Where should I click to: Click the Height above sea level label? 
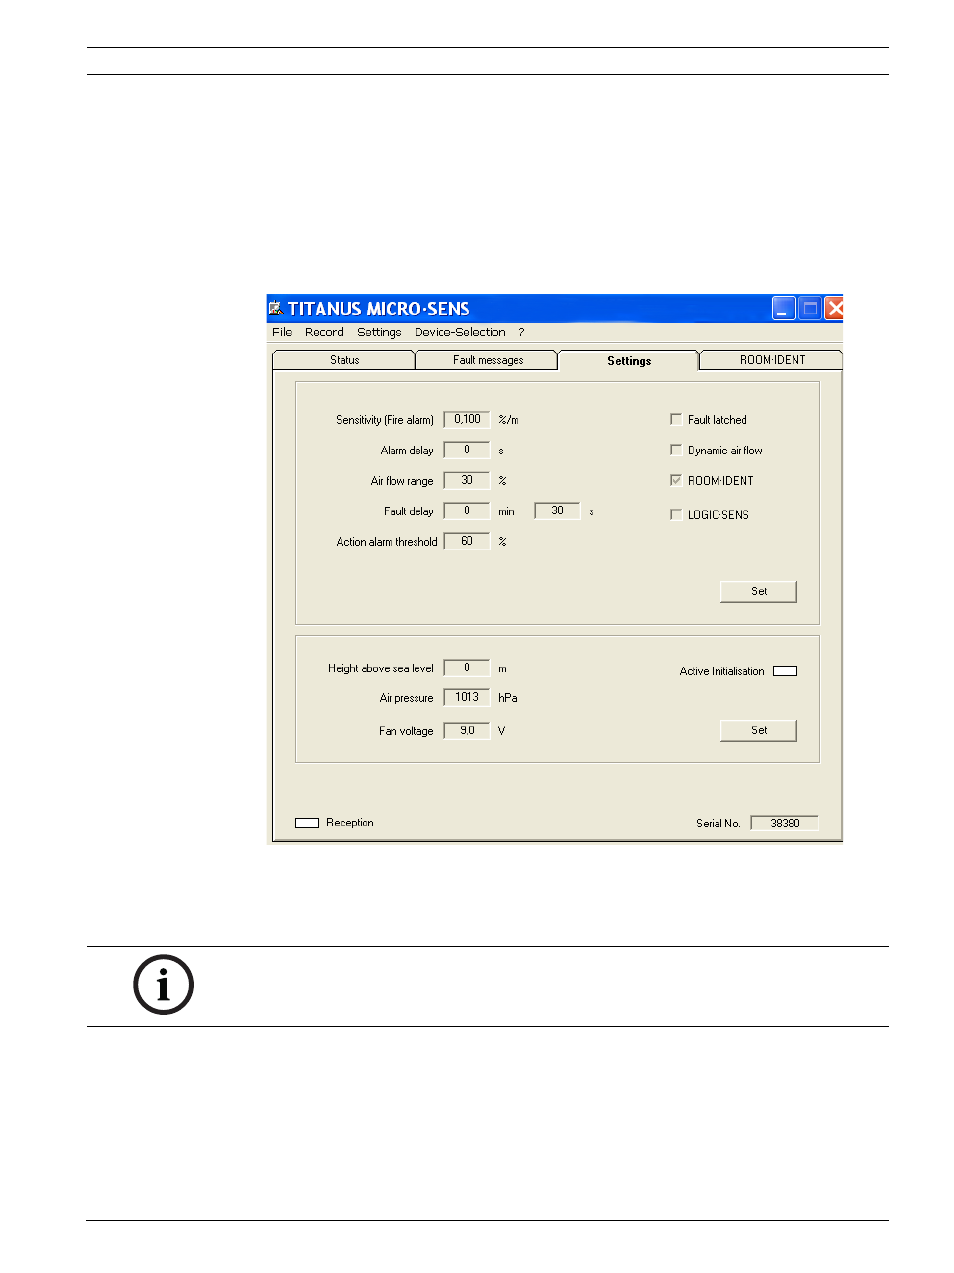point(381,668)
